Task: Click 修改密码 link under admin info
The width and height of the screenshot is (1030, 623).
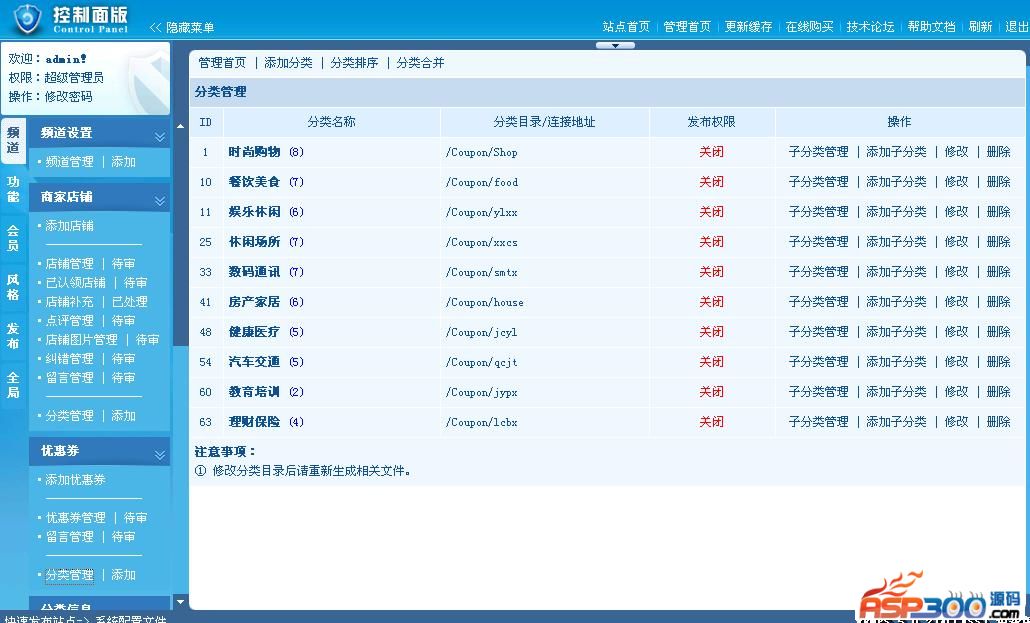Action: point(68,97)
